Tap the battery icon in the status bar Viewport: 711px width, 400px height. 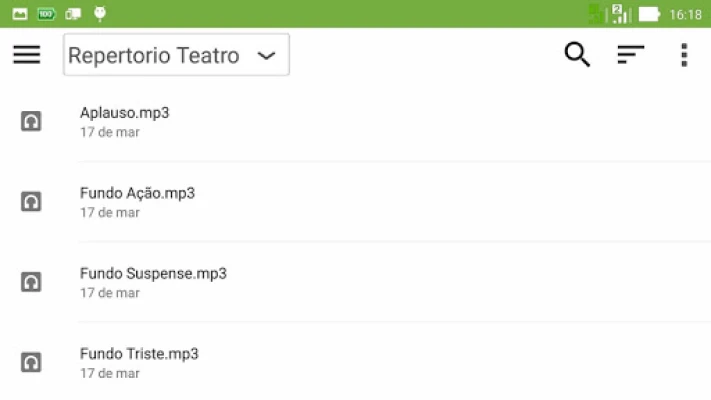649,14
